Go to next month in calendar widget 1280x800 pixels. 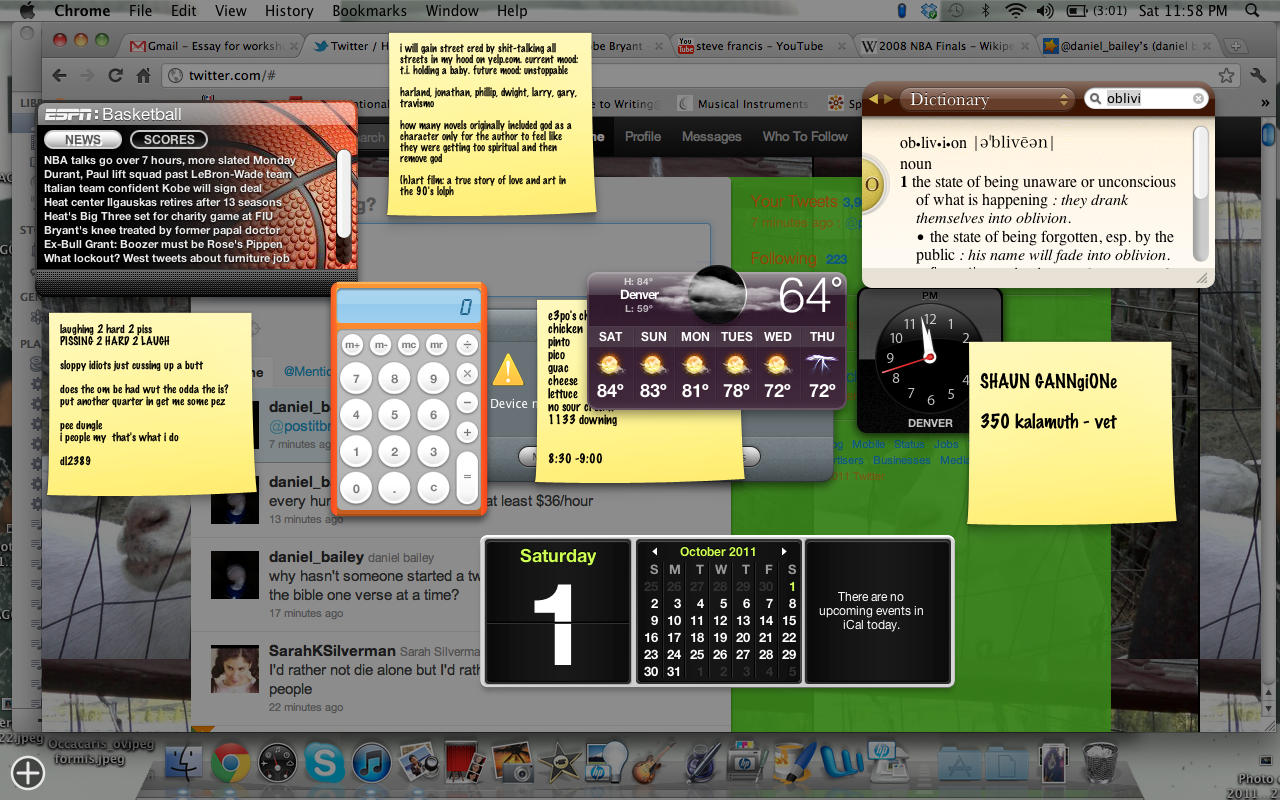click(785, 552)
